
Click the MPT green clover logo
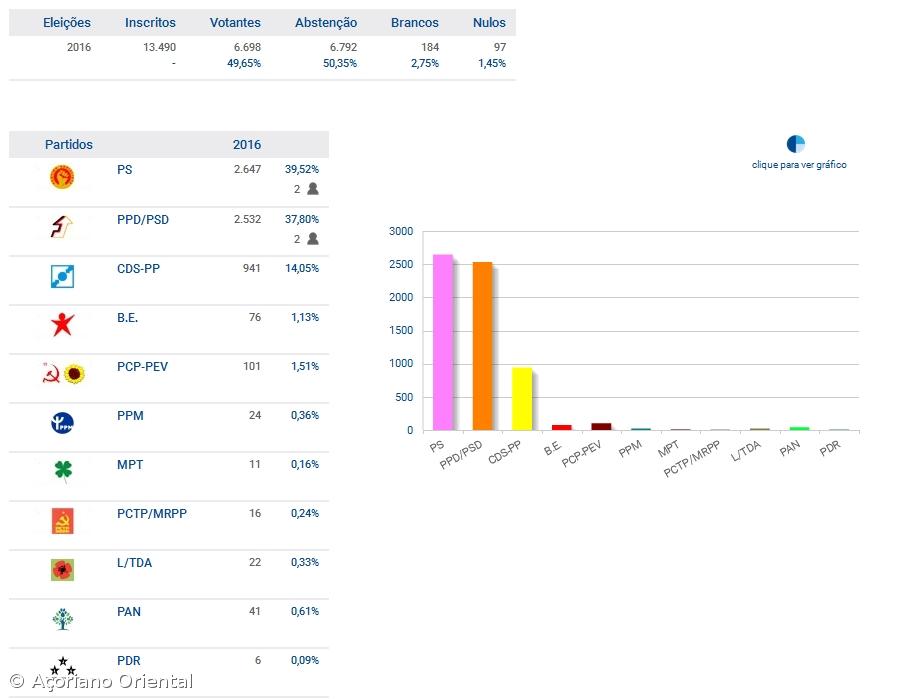(x=62, y=471)
